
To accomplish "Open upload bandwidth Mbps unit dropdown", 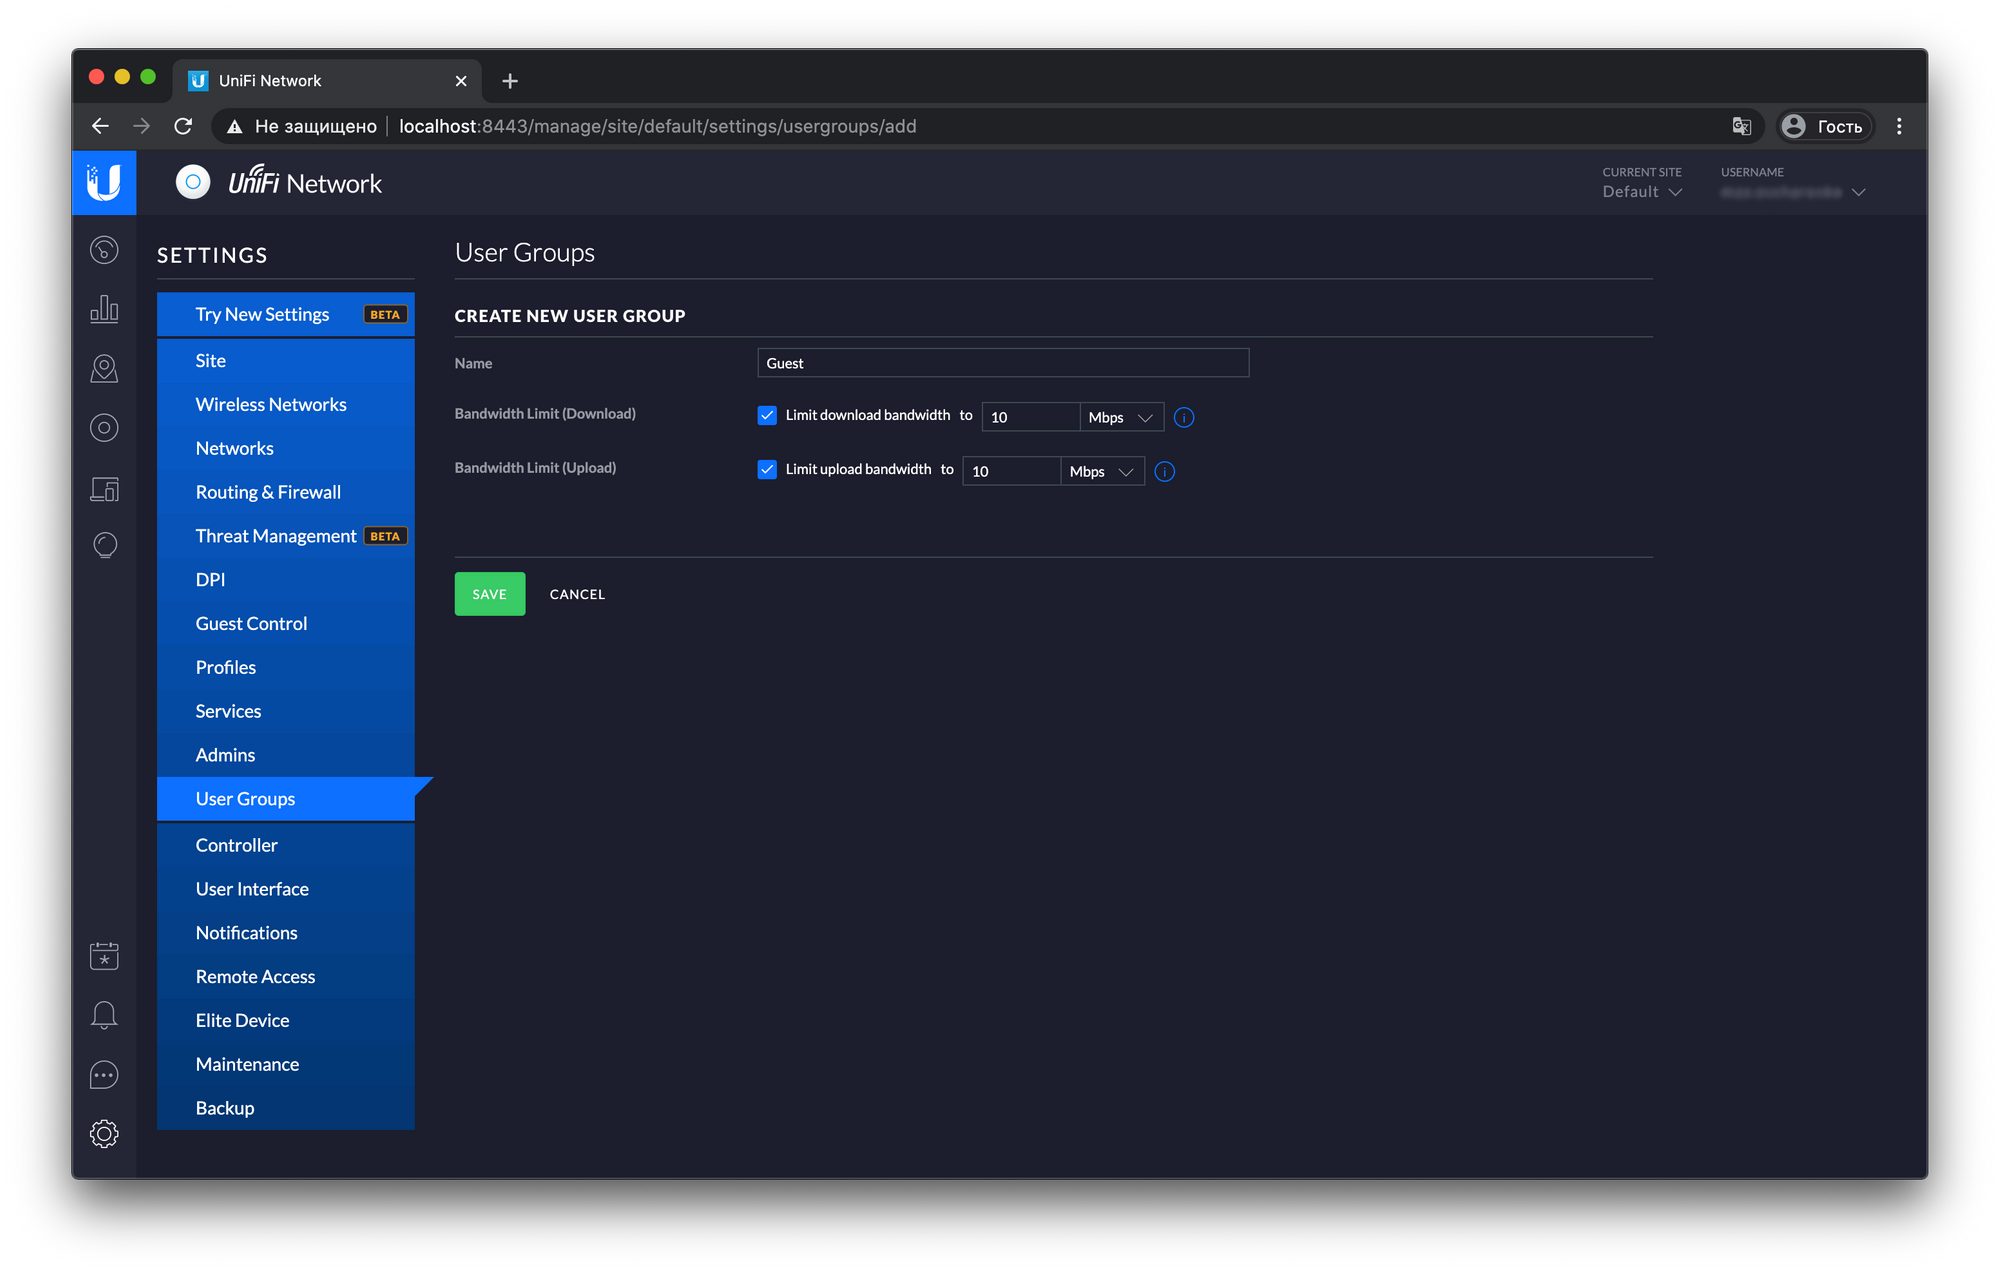I will tap(1102, 471).
